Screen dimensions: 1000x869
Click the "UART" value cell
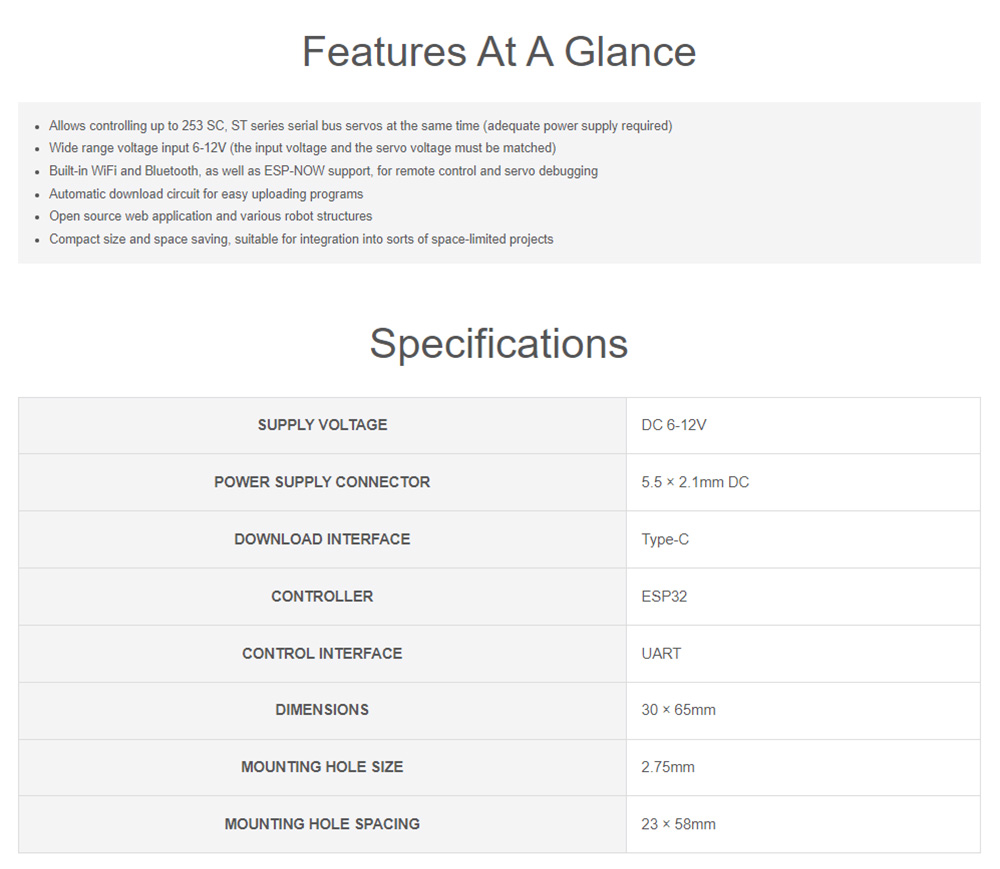[x=661, y=653]
